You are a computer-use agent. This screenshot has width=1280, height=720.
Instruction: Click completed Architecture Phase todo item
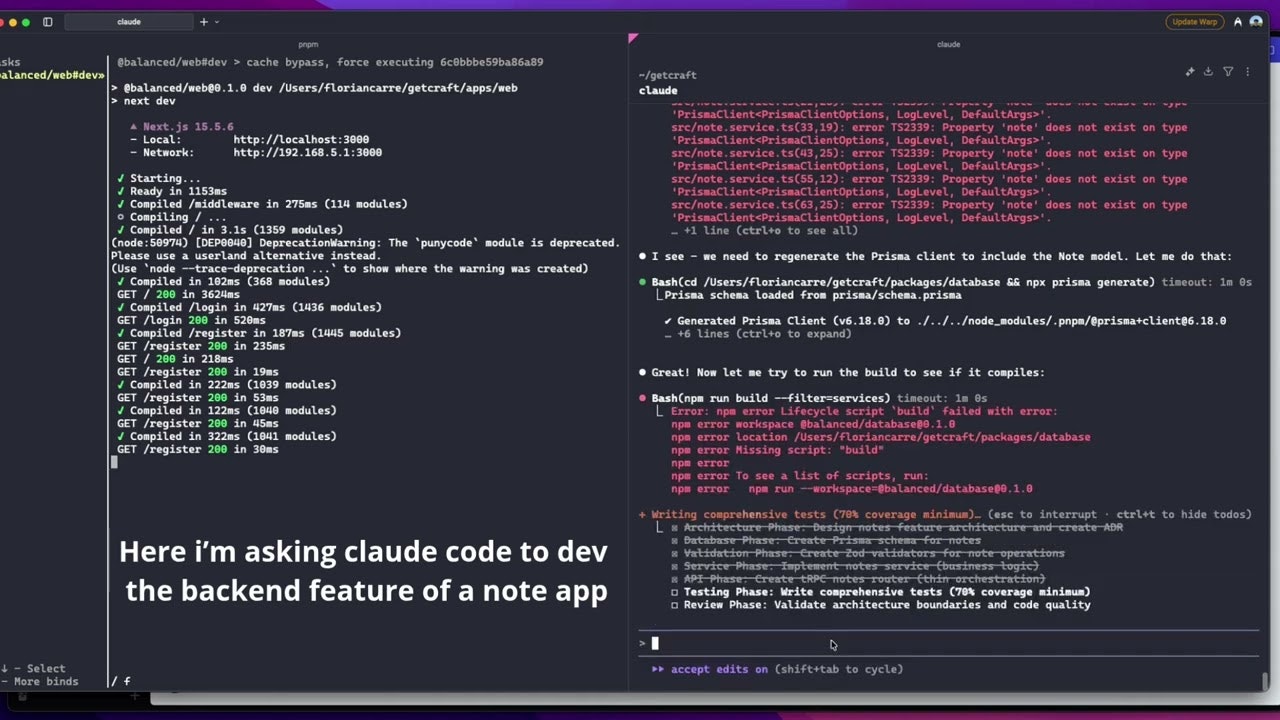[x=896, y=527]
